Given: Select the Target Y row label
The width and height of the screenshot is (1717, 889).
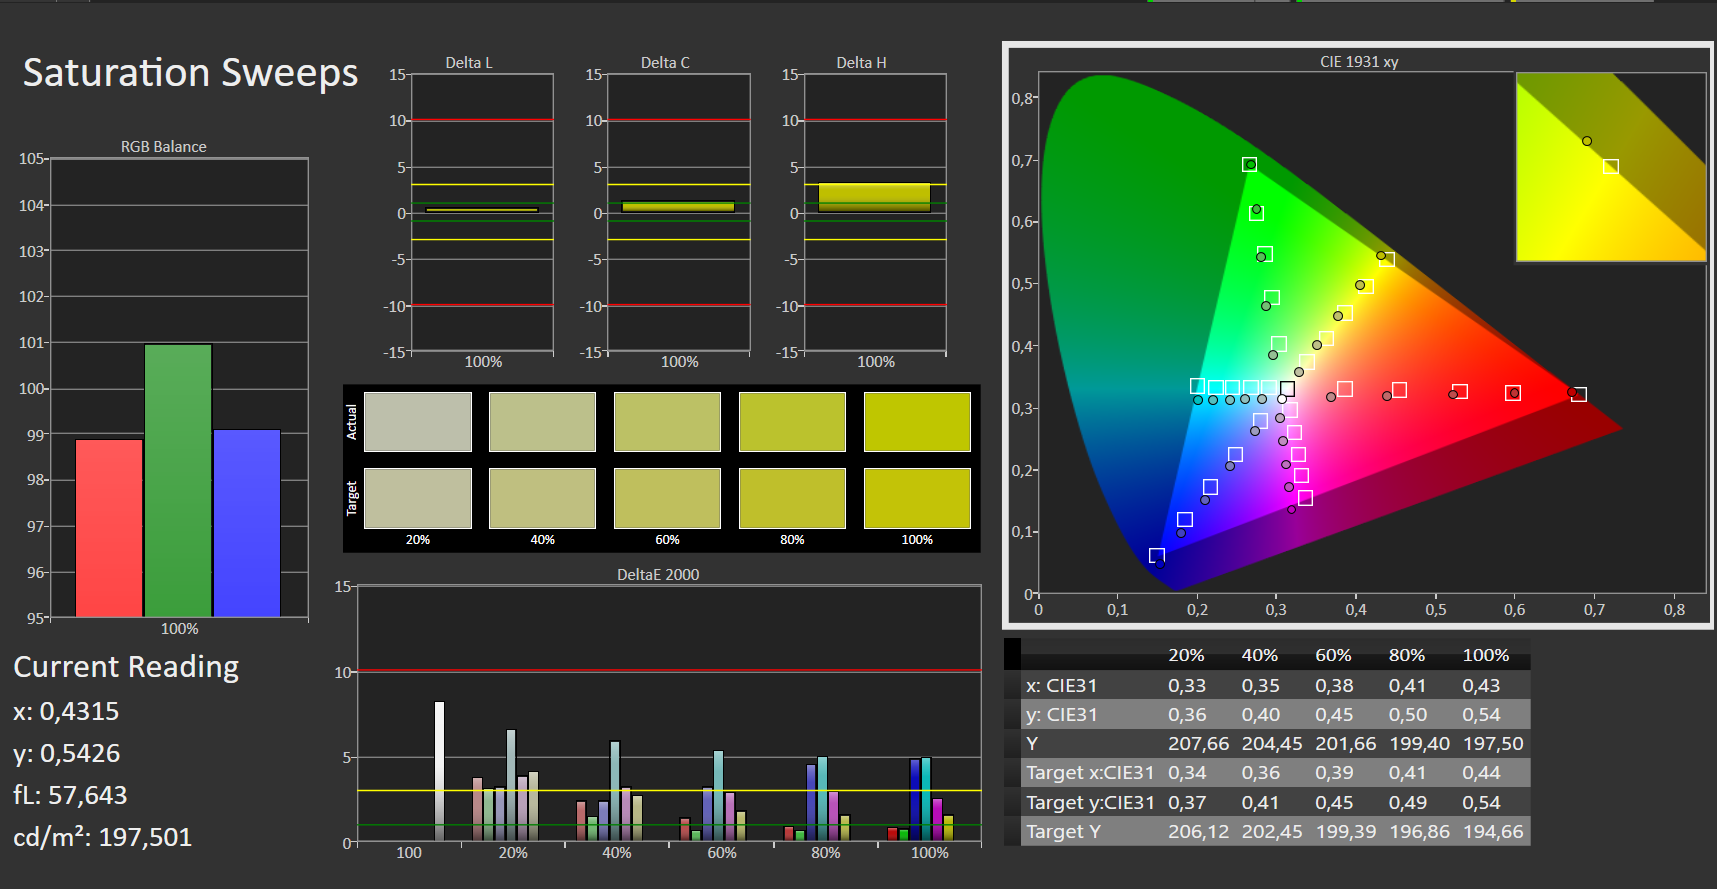Looking at the screenshot, I should pos(1063,831).
